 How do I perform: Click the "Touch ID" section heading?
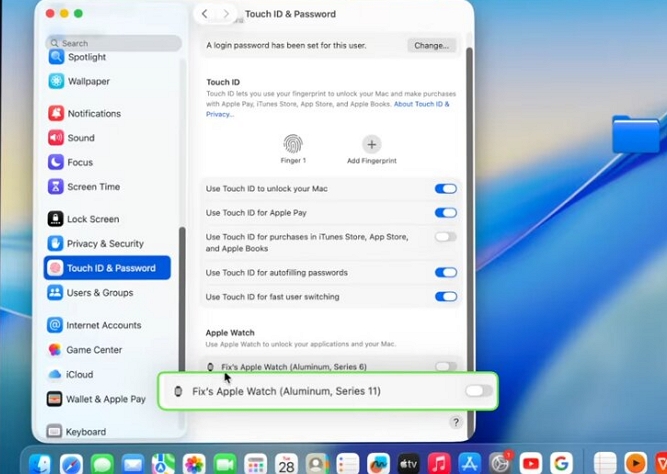click(223, 82)
